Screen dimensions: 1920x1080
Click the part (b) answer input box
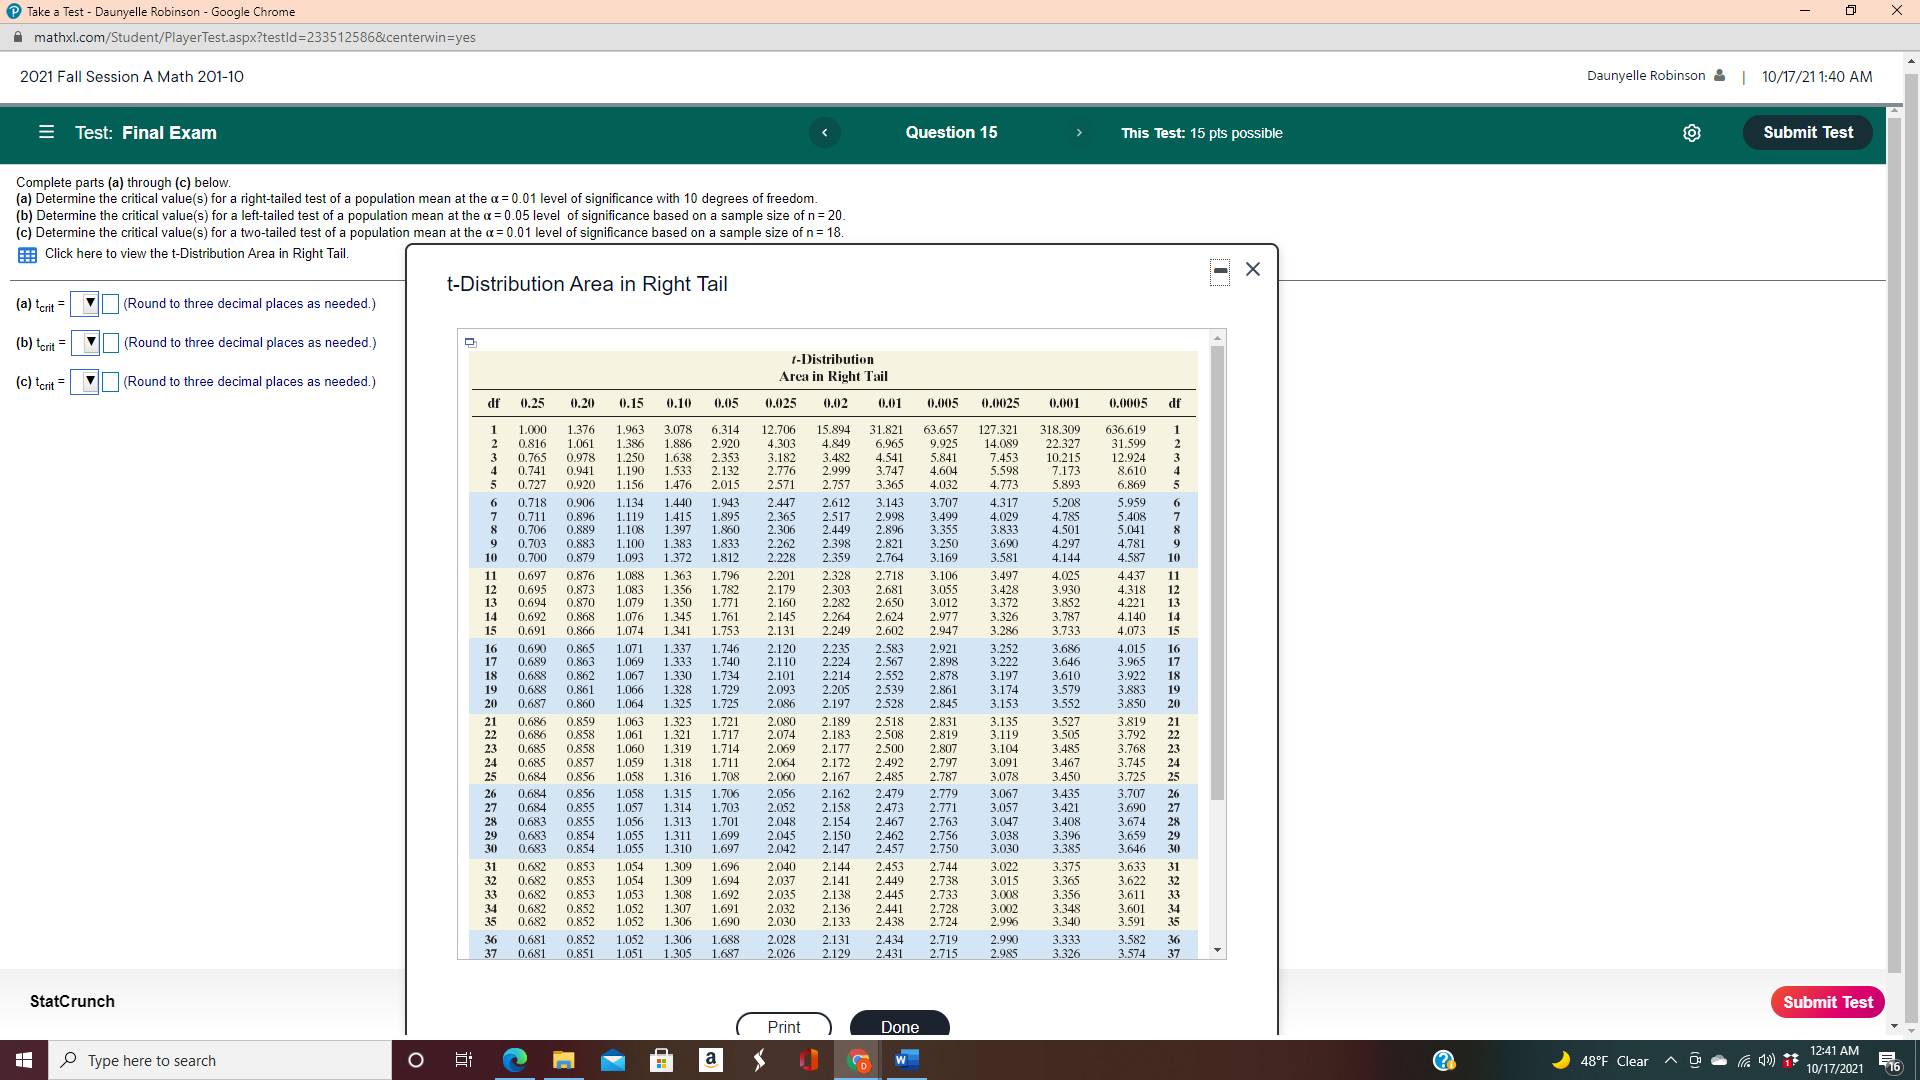pyautogui.click(x=111, y=343)
